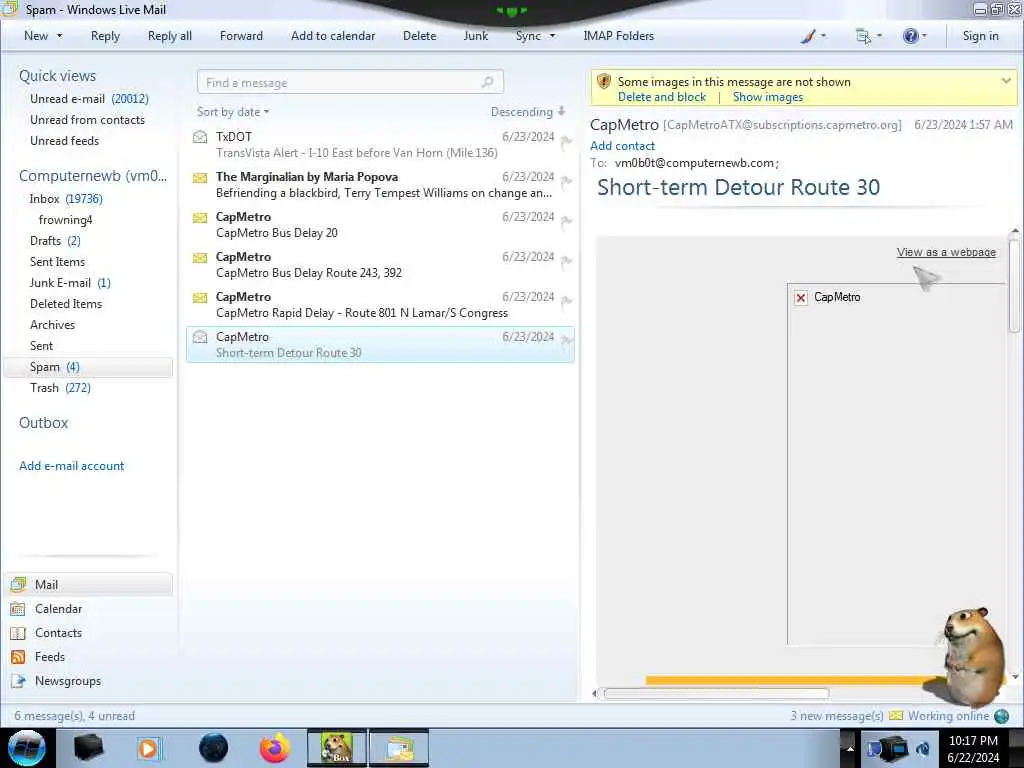Click the vertical scrollbar of message body
Viewport: 1024px width, 768px height.
(1014, 285)
